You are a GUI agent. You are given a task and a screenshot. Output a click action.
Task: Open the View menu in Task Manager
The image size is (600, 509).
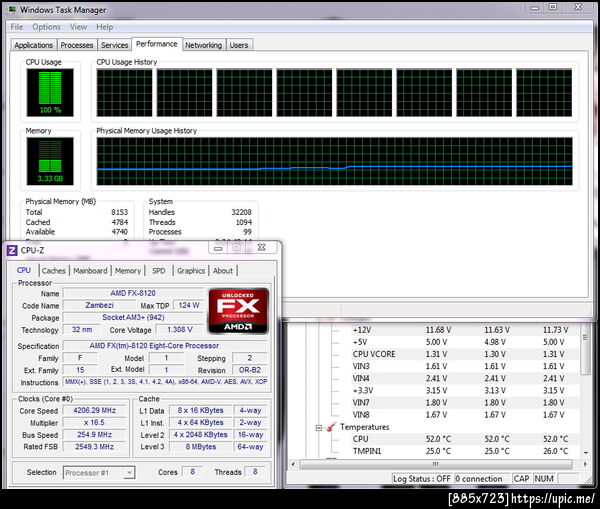[x=78, y=27]
